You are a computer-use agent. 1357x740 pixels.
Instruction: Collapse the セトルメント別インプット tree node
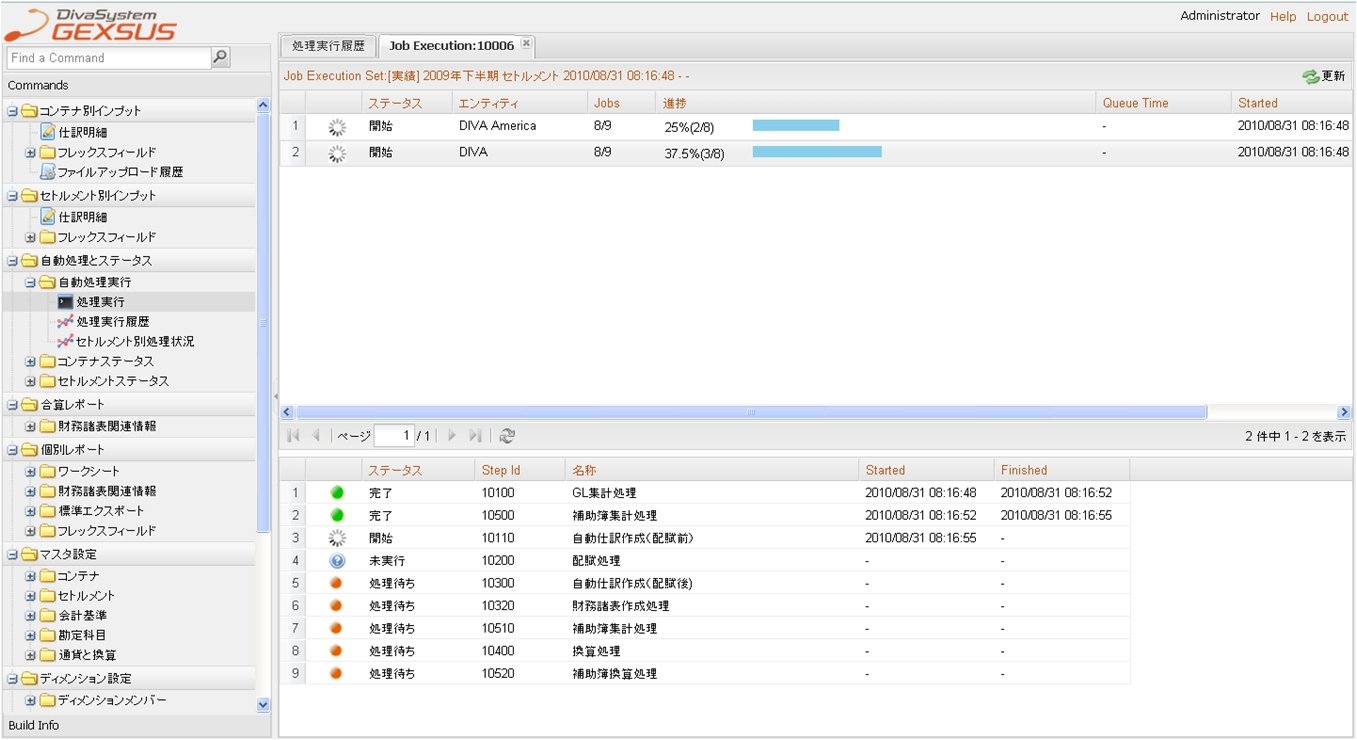point(12,196)
